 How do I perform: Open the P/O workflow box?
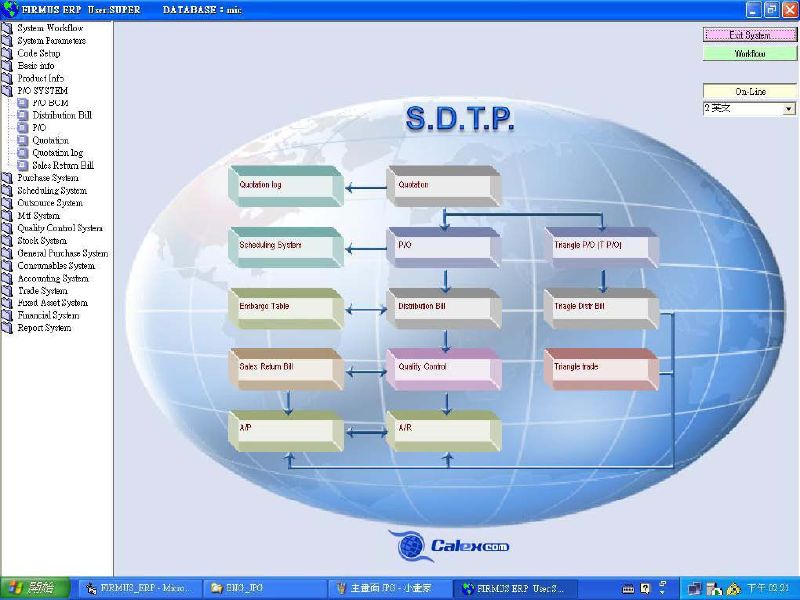[444, 247]
